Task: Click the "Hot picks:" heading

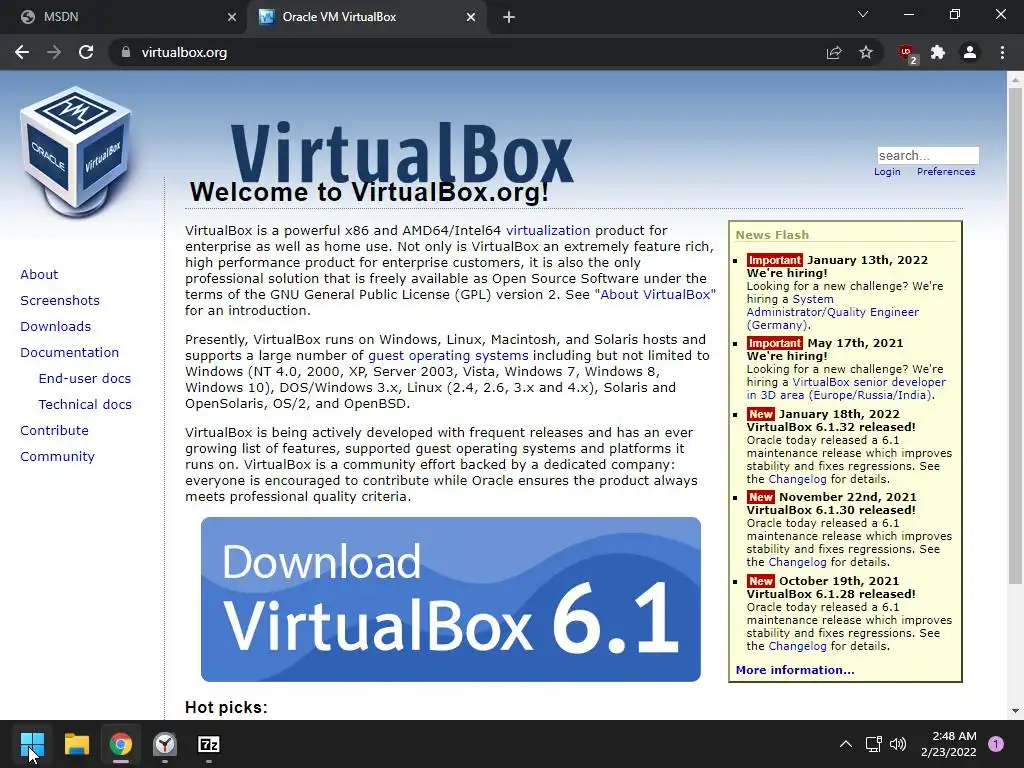Action: point(226,707)
